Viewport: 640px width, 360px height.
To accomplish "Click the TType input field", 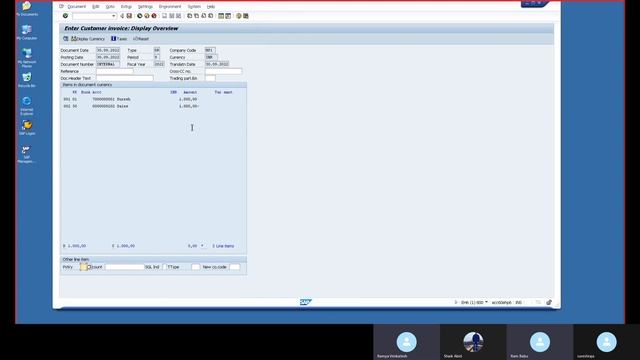I will pos(196,267).
